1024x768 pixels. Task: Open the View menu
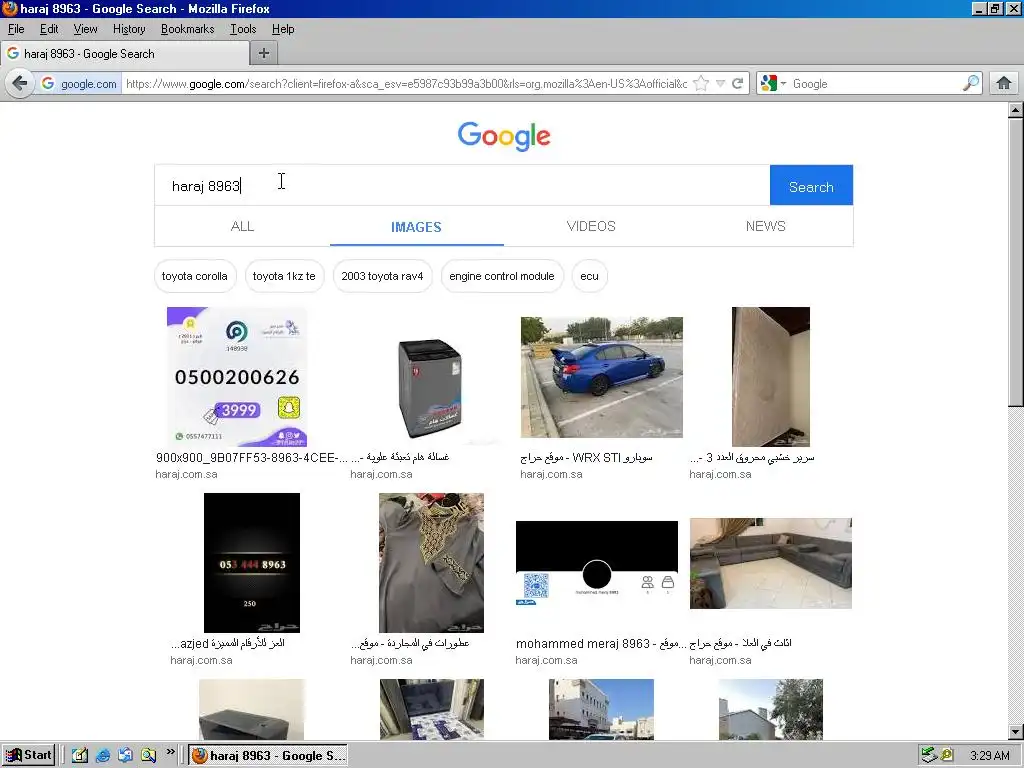point(85,29)
